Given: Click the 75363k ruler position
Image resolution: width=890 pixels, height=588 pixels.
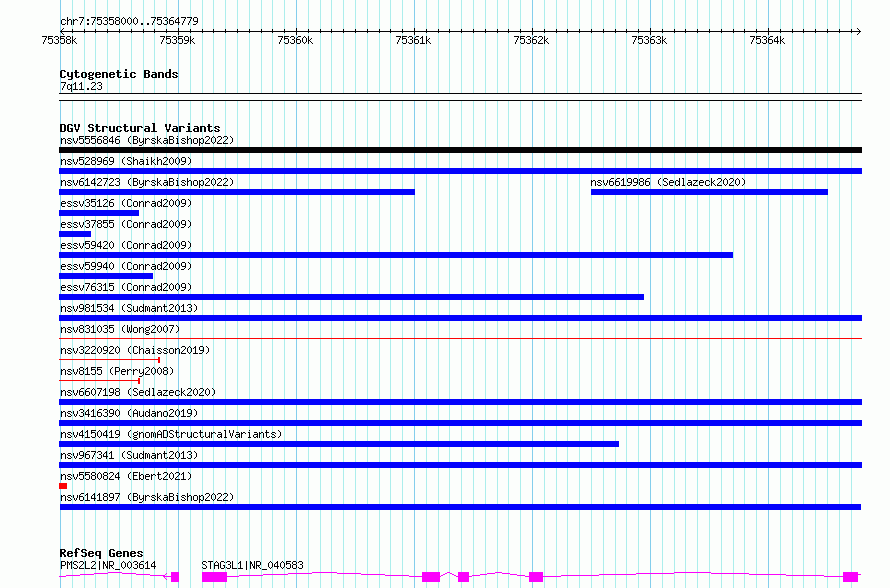Looking at the screenshot, I should (649, 40).
